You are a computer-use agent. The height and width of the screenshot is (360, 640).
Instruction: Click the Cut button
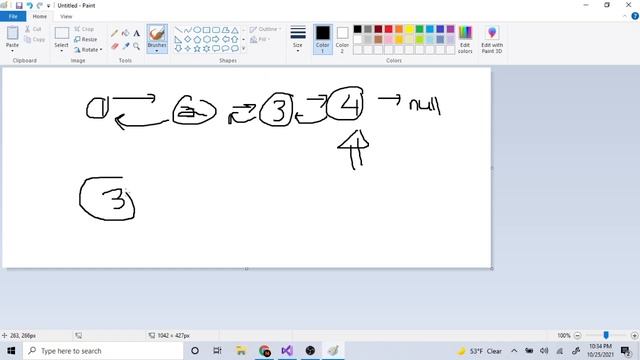point(33,29)
